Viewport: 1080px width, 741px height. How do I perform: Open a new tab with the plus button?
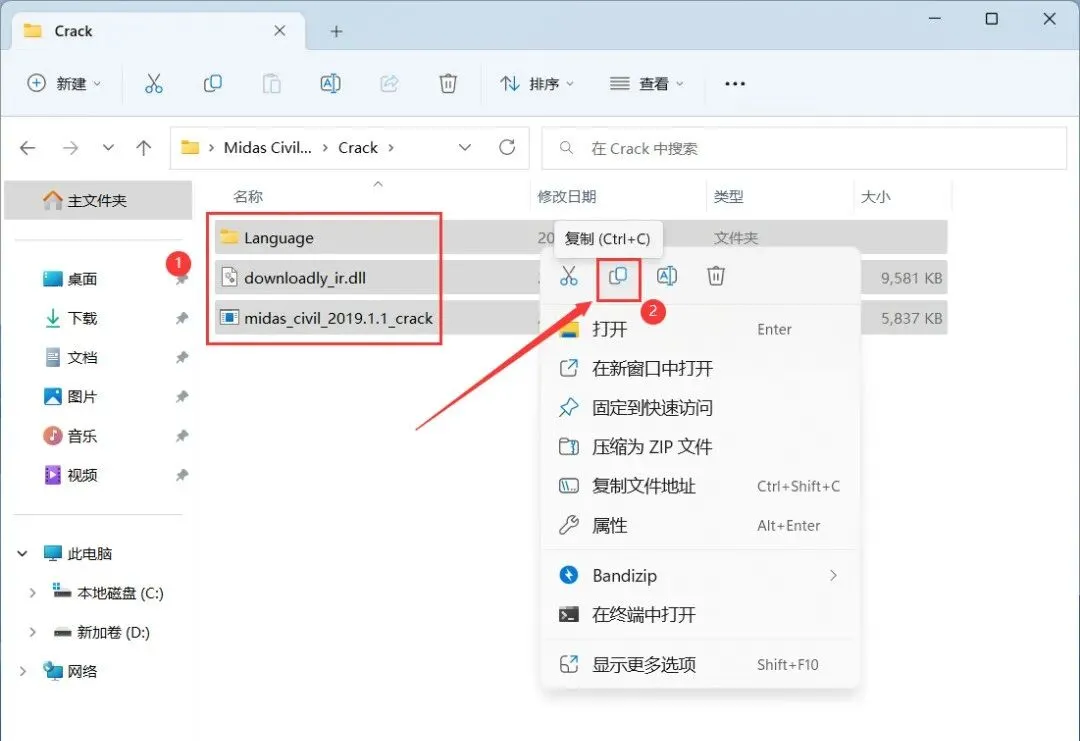point(336,31)
